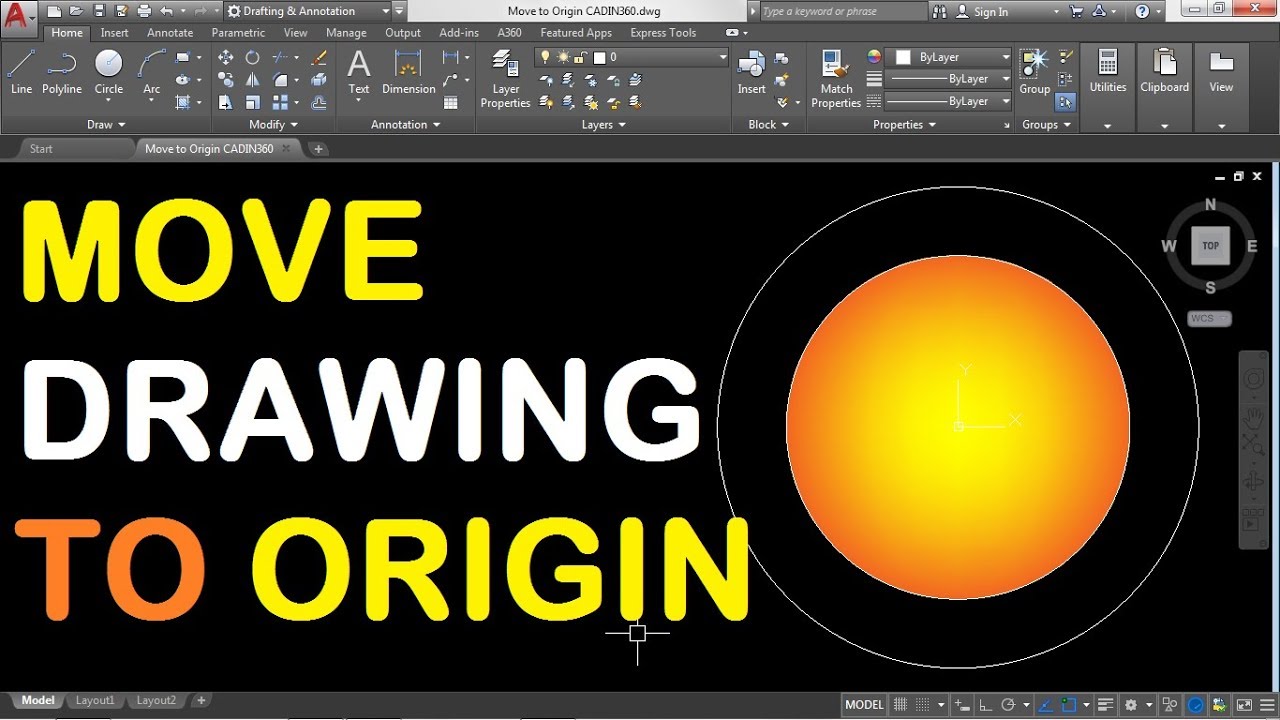Image resolution: width=1280 pixels, height=720 pixels.
Task: Open the Manage ribbon tab
Action: 346,33
